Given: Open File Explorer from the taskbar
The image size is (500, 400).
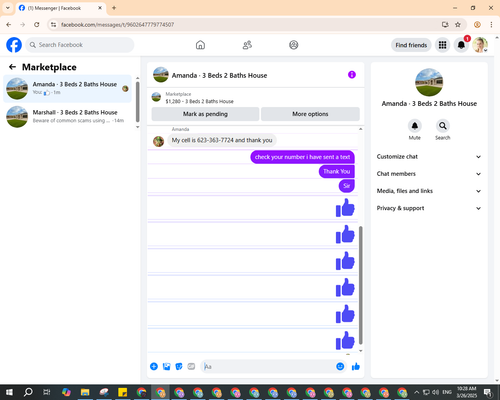Looking at the screenshot, I should click(85, 392).
